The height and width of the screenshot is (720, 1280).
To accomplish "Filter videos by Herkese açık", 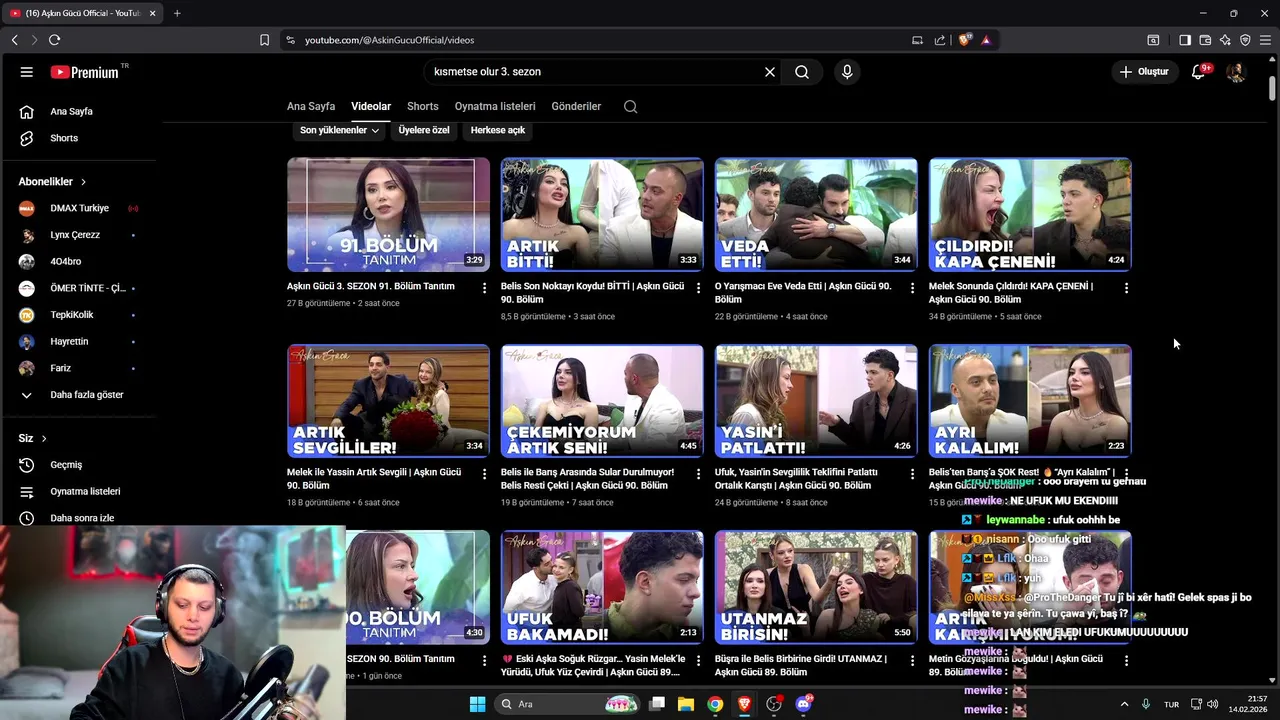I will (498, 130).
